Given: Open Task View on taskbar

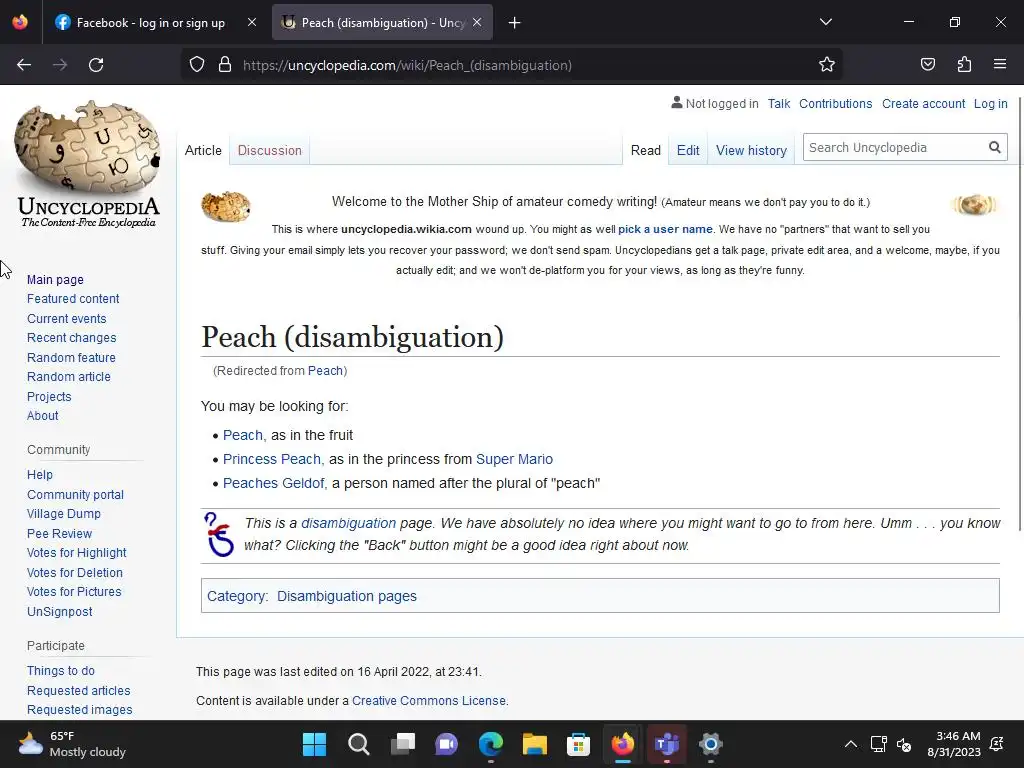Looking at the screenshot, I should click(x=402, y=744).
